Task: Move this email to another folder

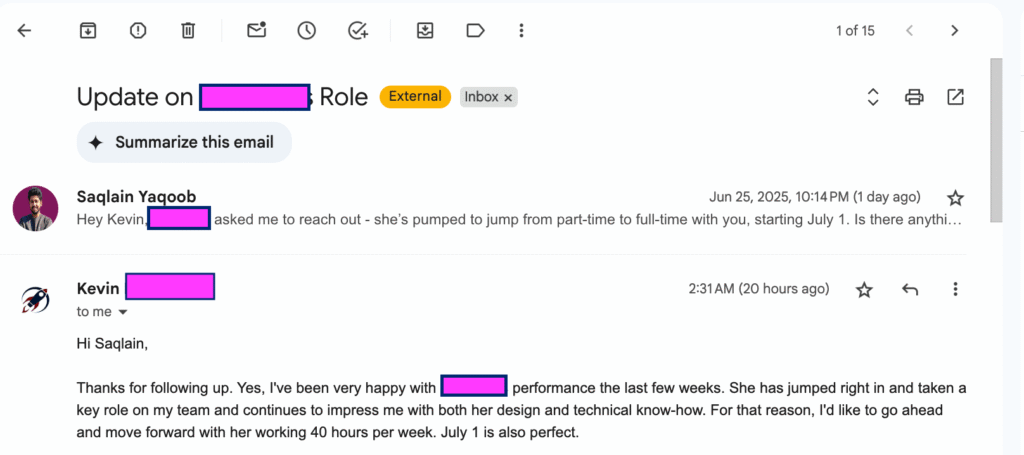Action: pyautogui.click(x=425, y=30)
